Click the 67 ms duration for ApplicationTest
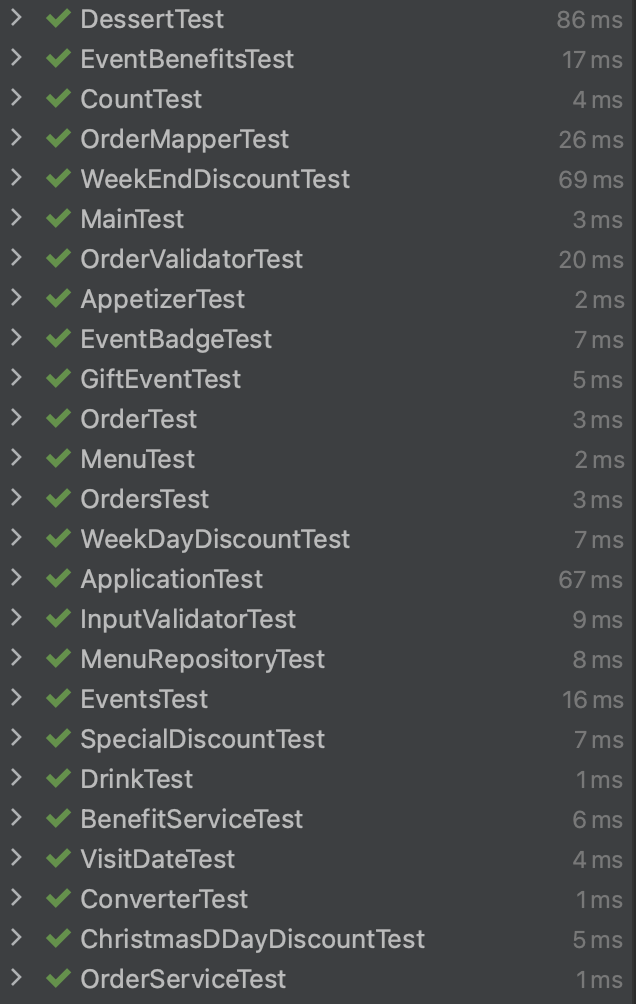636x1004 pixels. [590, 579]
